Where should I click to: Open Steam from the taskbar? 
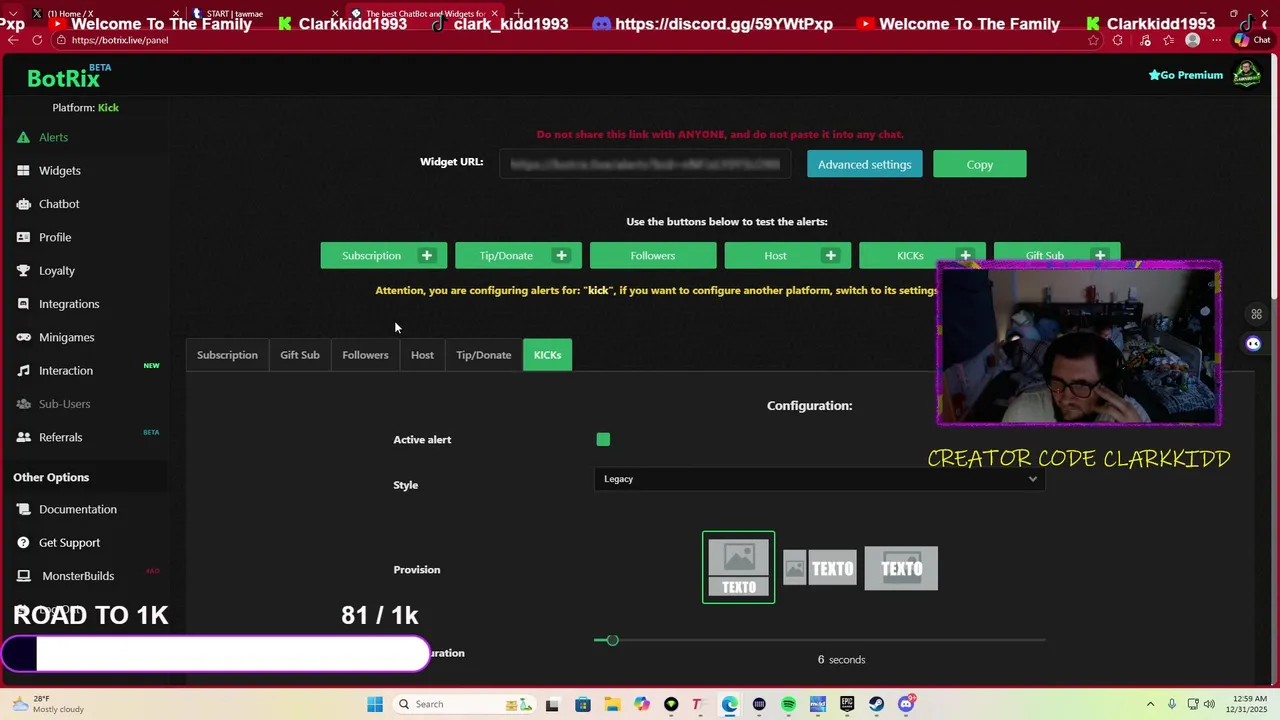(x=877, y=704)
